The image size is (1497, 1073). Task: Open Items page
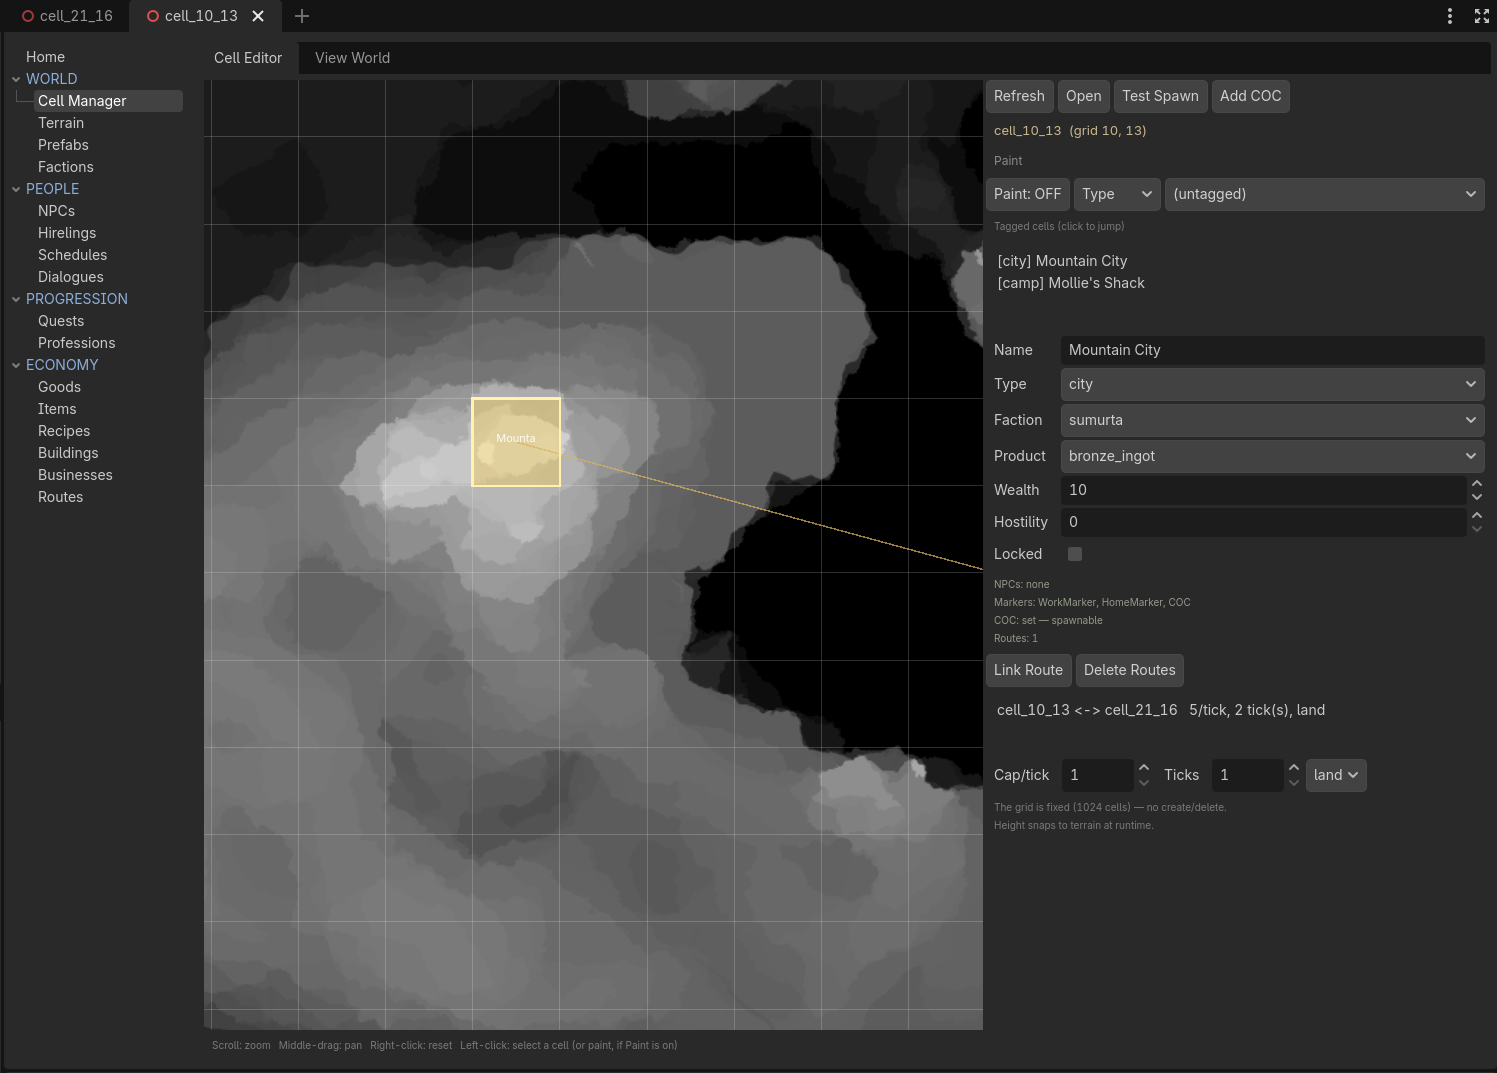[57, 409]
